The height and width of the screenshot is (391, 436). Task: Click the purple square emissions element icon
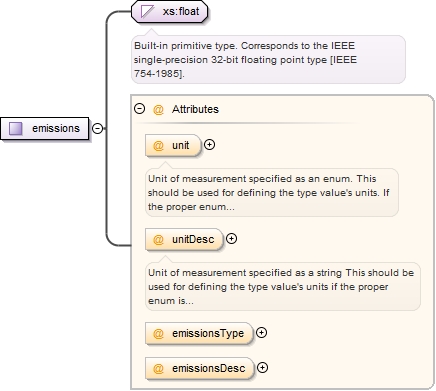click(15, 128)
